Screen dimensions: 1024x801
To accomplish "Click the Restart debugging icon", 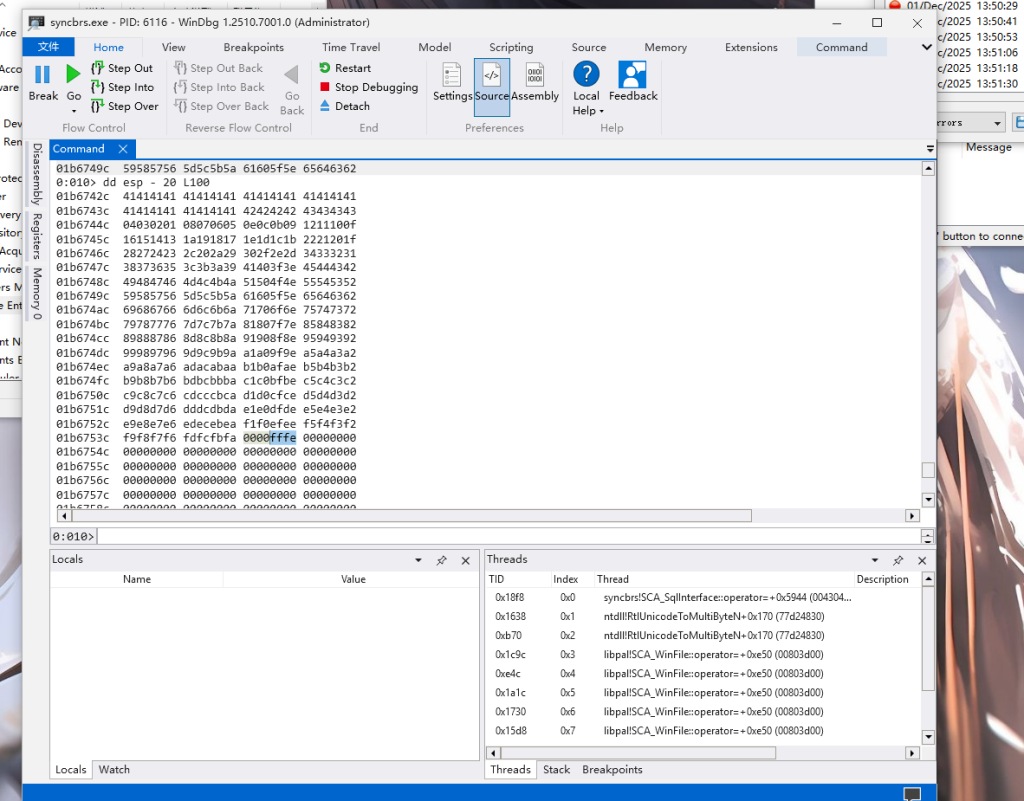I will 325,68.
